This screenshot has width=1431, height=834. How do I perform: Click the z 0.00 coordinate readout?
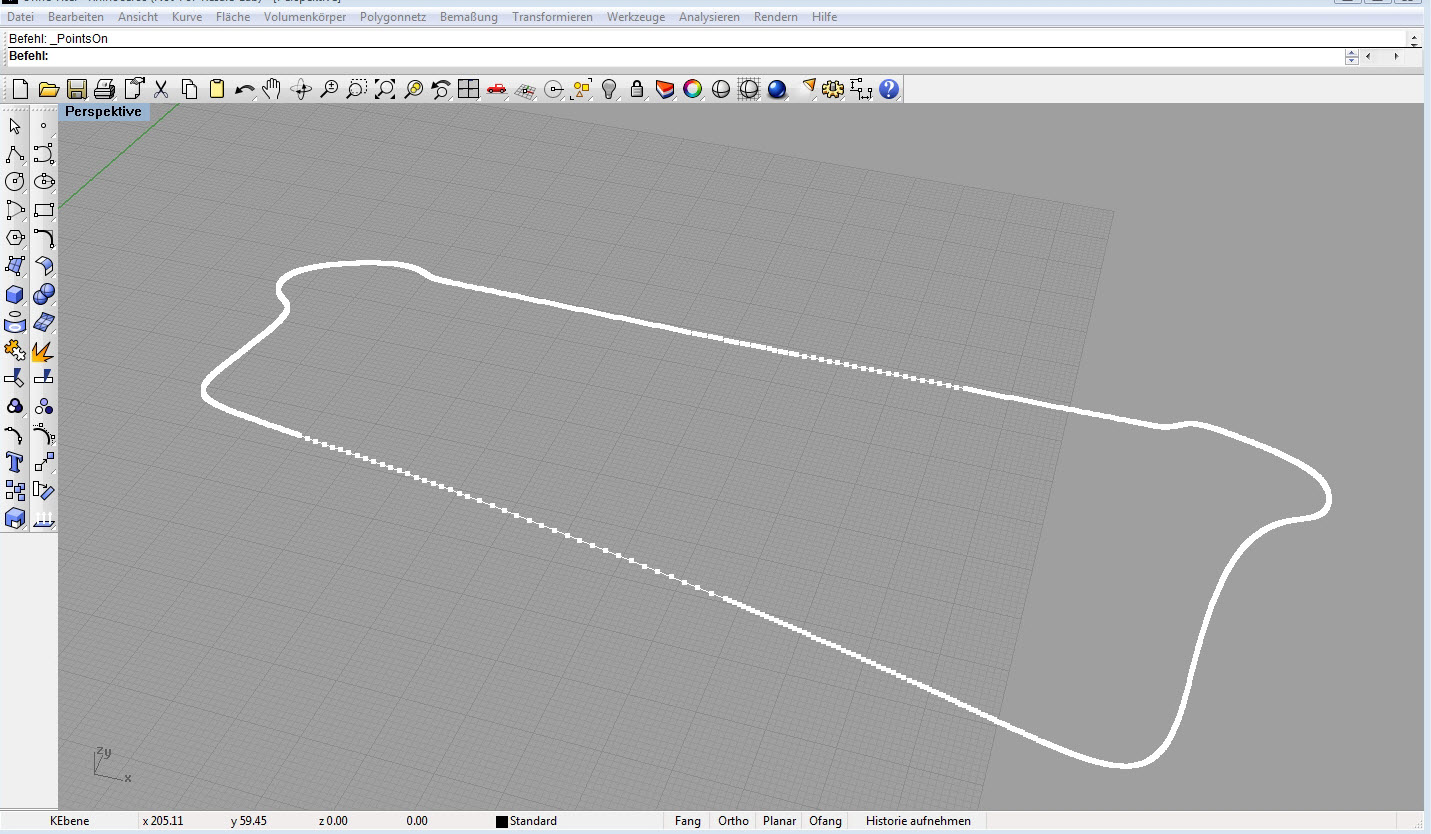333,821
